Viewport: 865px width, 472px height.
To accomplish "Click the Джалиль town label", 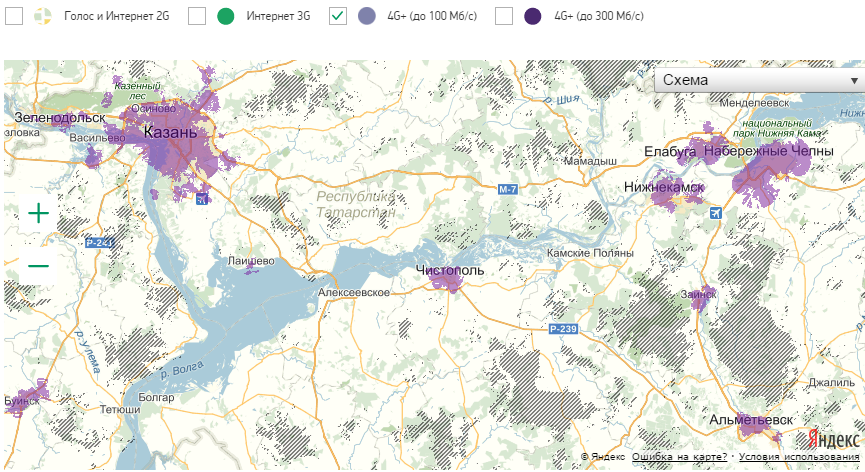I will pos(832,382).
